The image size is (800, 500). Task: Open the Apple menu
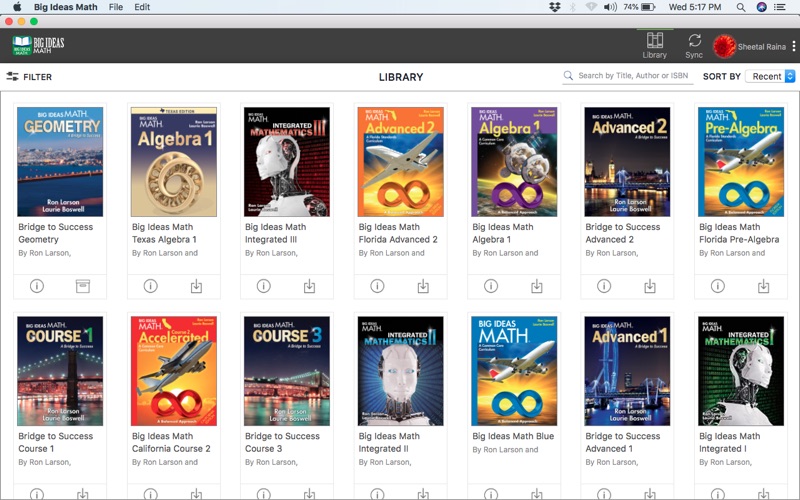(x=17, y=7)
